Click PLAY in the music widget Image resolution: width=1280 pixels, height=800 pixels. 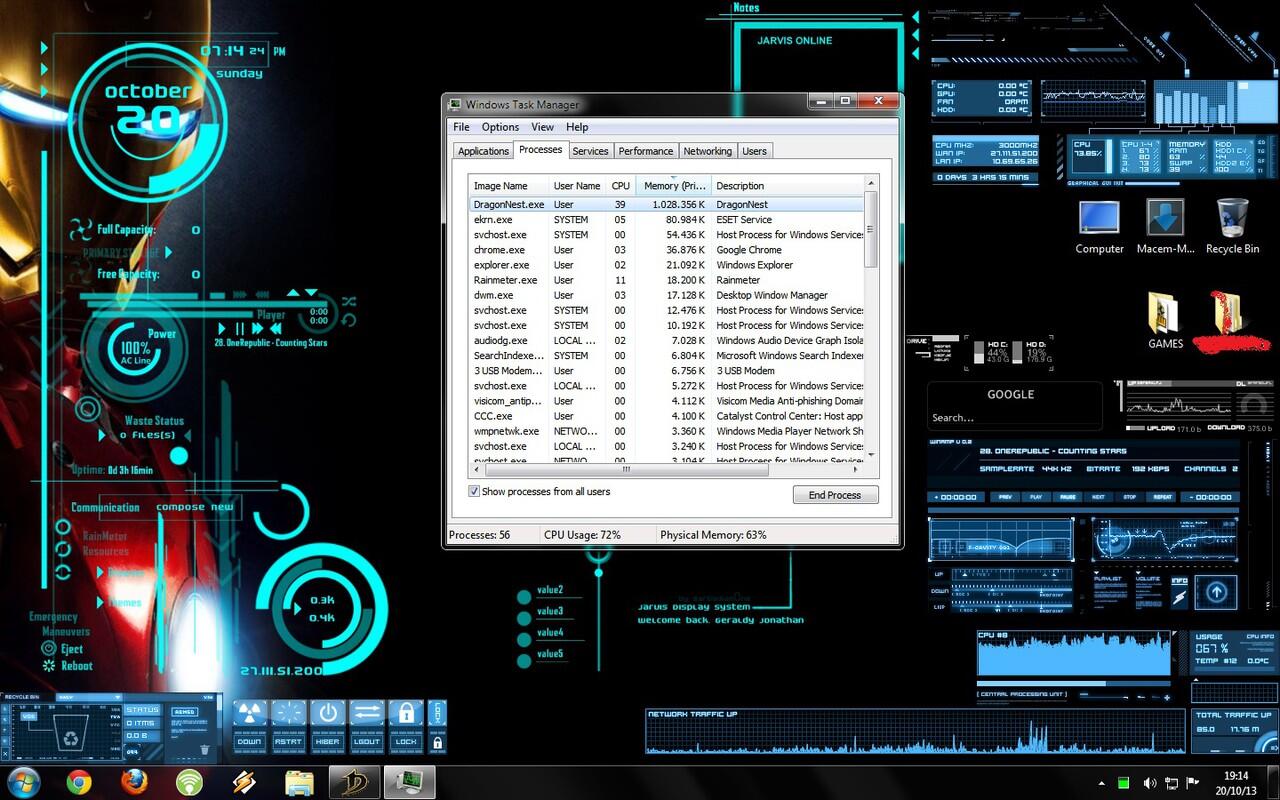1036,496
